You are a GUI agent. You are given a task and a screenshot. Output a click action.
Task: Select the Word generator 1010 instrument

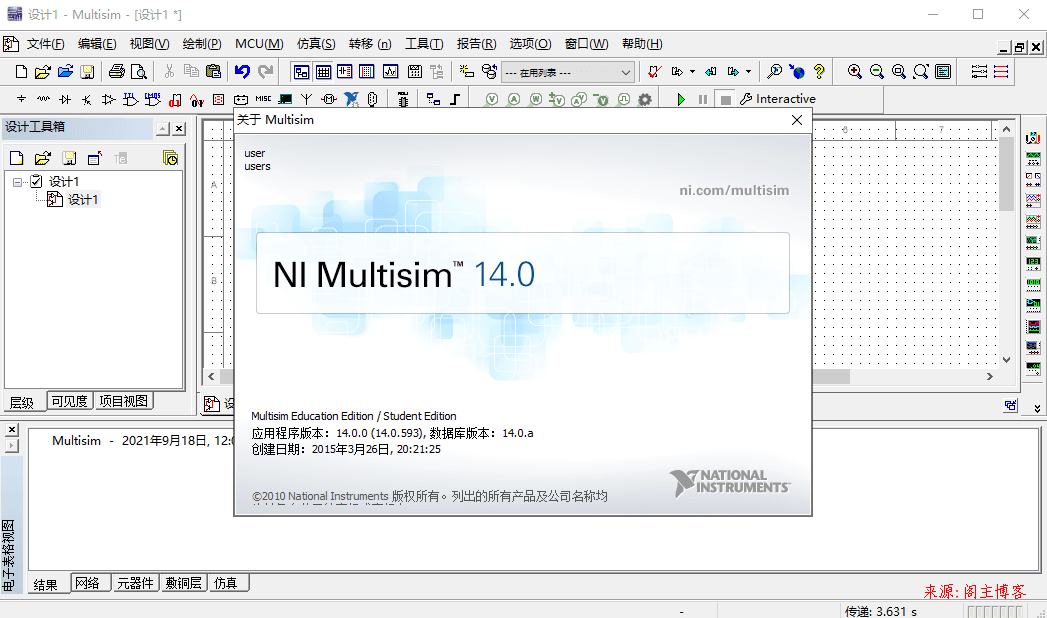(x=1033, y=284)
